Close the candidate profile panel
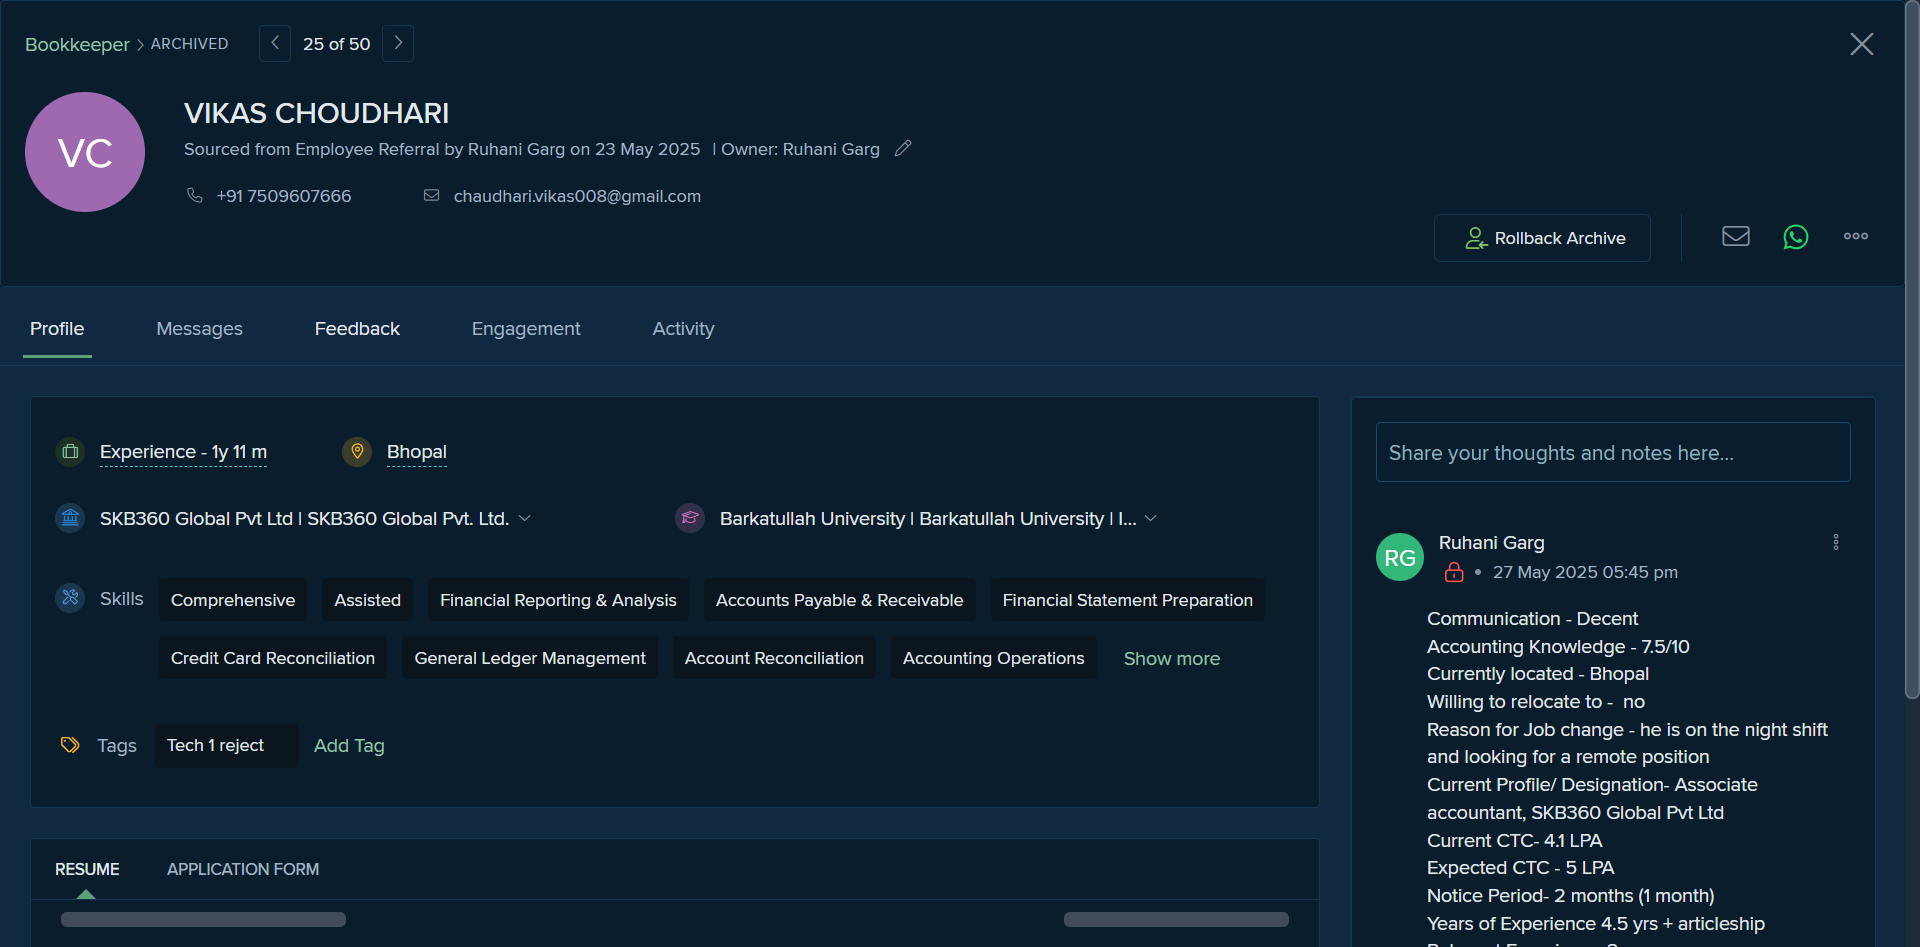Image resolution: width=1920 pixels, height=947 pixels. pos(1861,44)
